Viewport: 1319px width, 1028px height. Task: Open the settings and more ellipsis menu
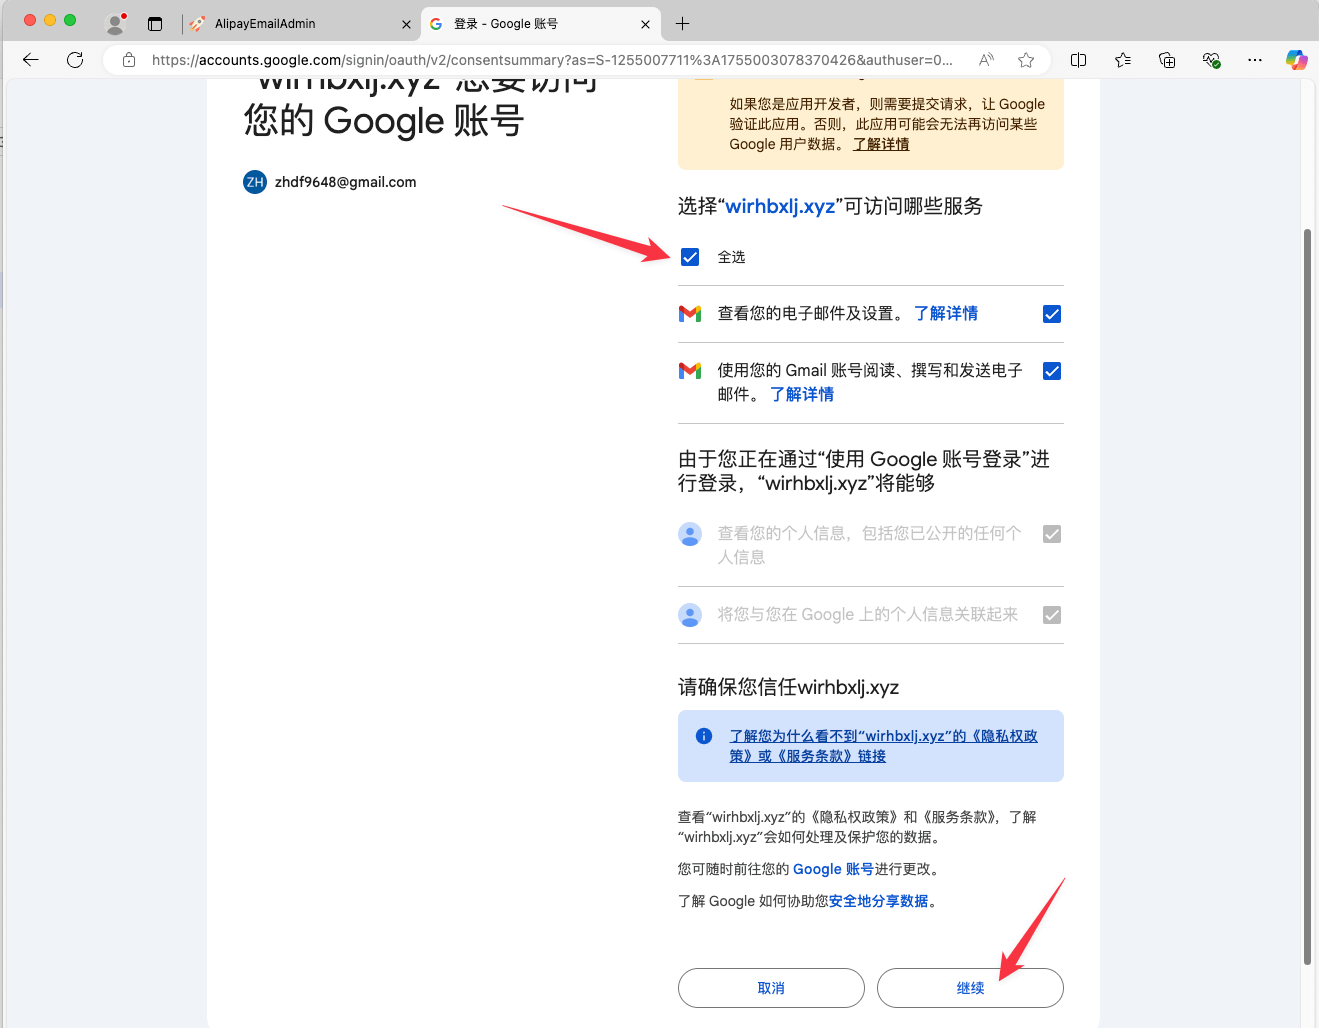1255,60
